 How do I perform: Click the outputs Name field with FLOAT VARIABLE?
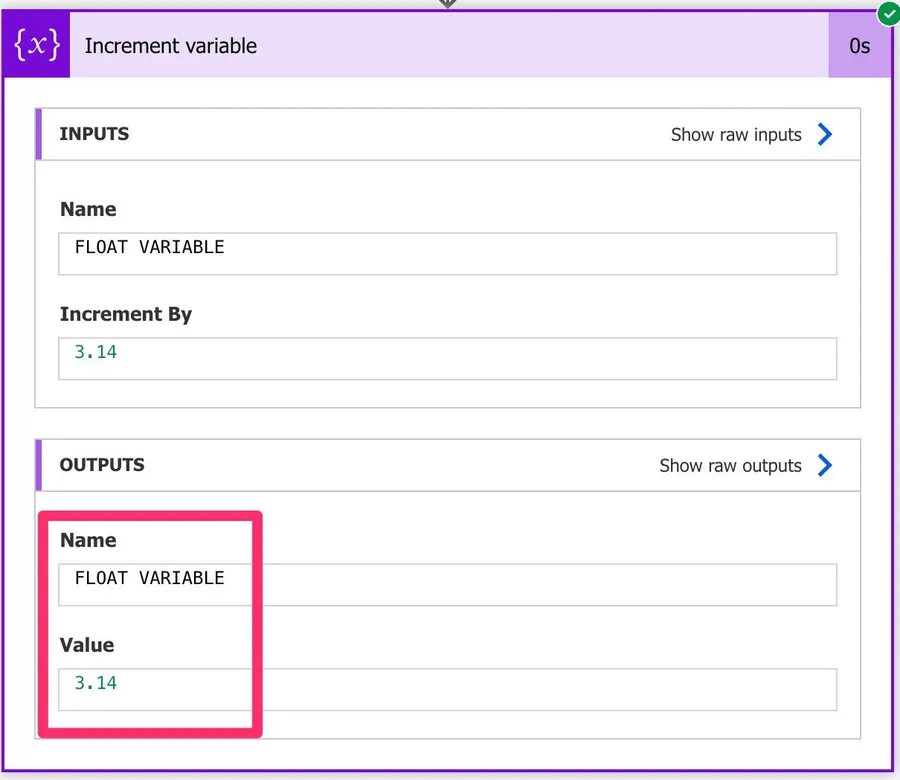447,585
